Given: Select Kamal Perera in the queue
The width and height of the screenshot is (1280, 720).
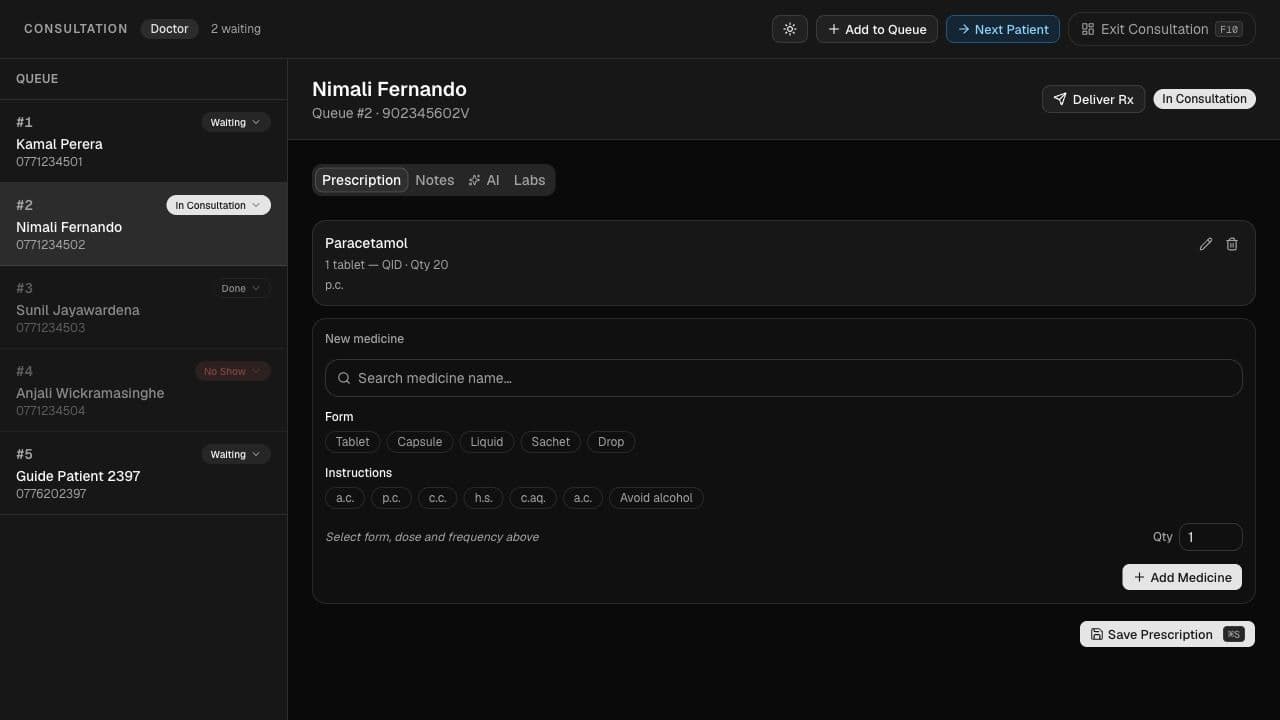Looking at the screenshot, I should [x=143, y=141].
